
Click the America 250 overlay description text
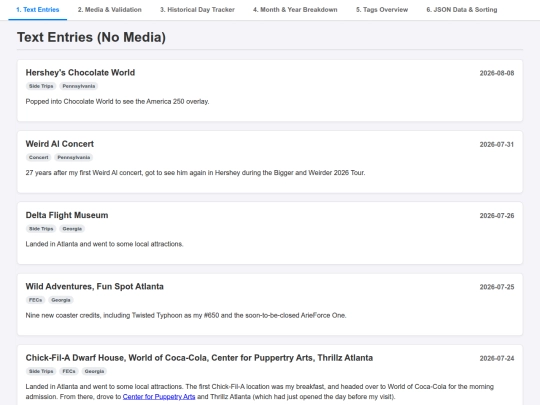[x=117, y=102]
